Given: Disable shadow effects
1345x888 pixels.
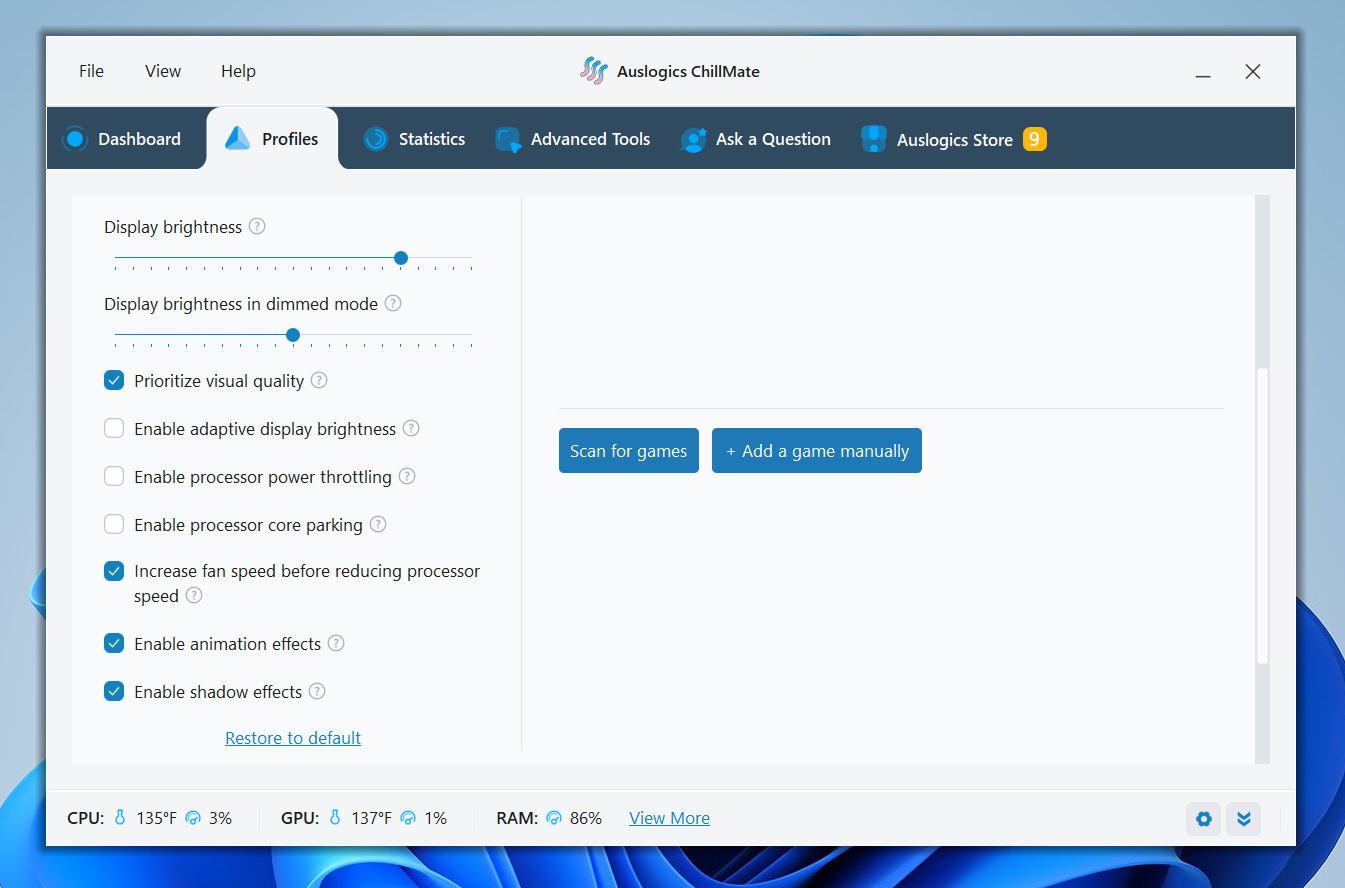Looking at the screenshot, I should tap(114, 691).
